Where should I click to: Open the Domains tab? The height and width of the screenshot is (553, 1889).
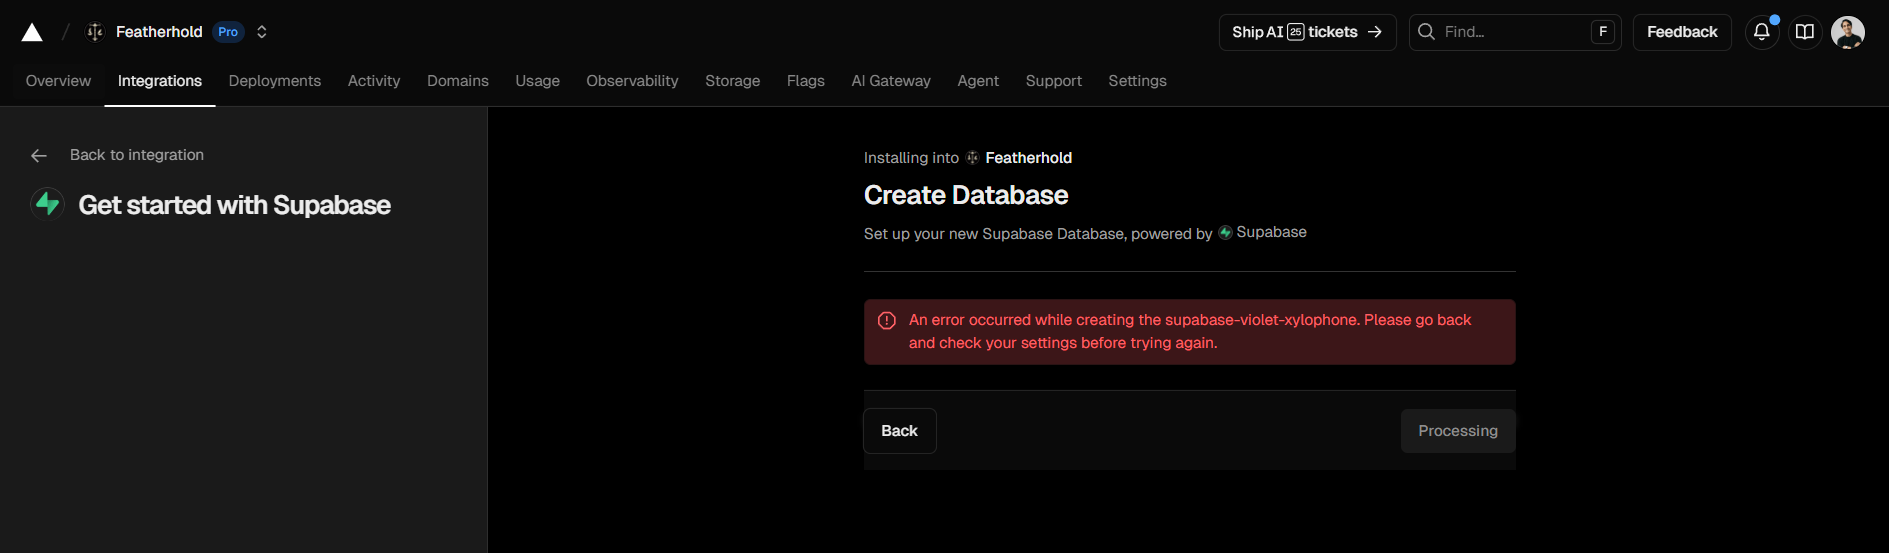click(x=458, y=81)
